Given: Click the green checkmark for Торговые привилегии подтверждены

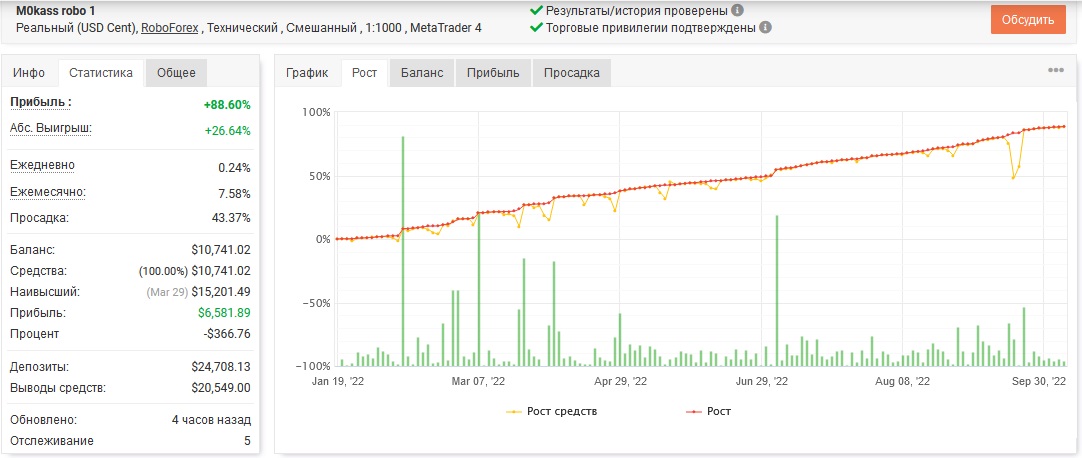Looking at the screenshot, I should coord(535,28).
